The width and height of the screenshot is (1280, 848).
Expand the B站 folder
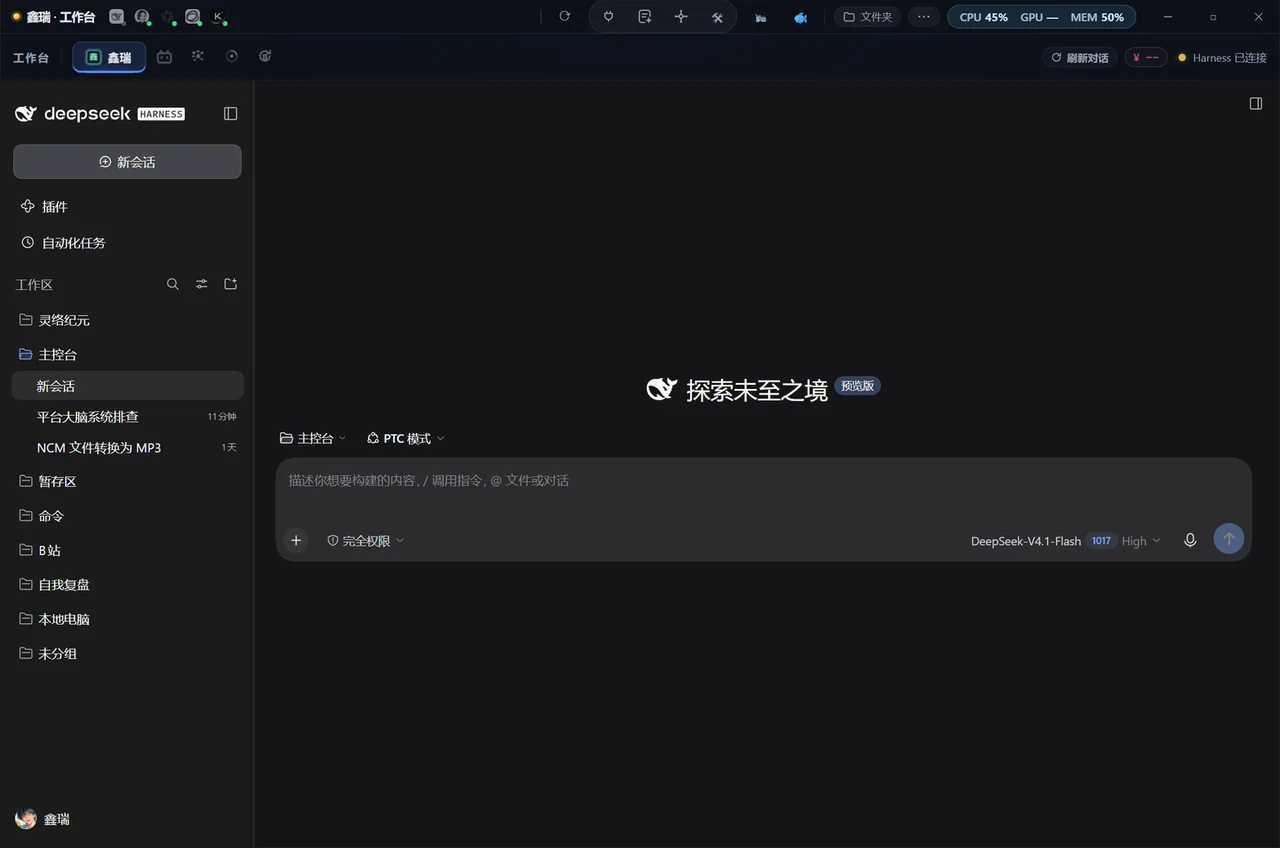pos(127,551)
